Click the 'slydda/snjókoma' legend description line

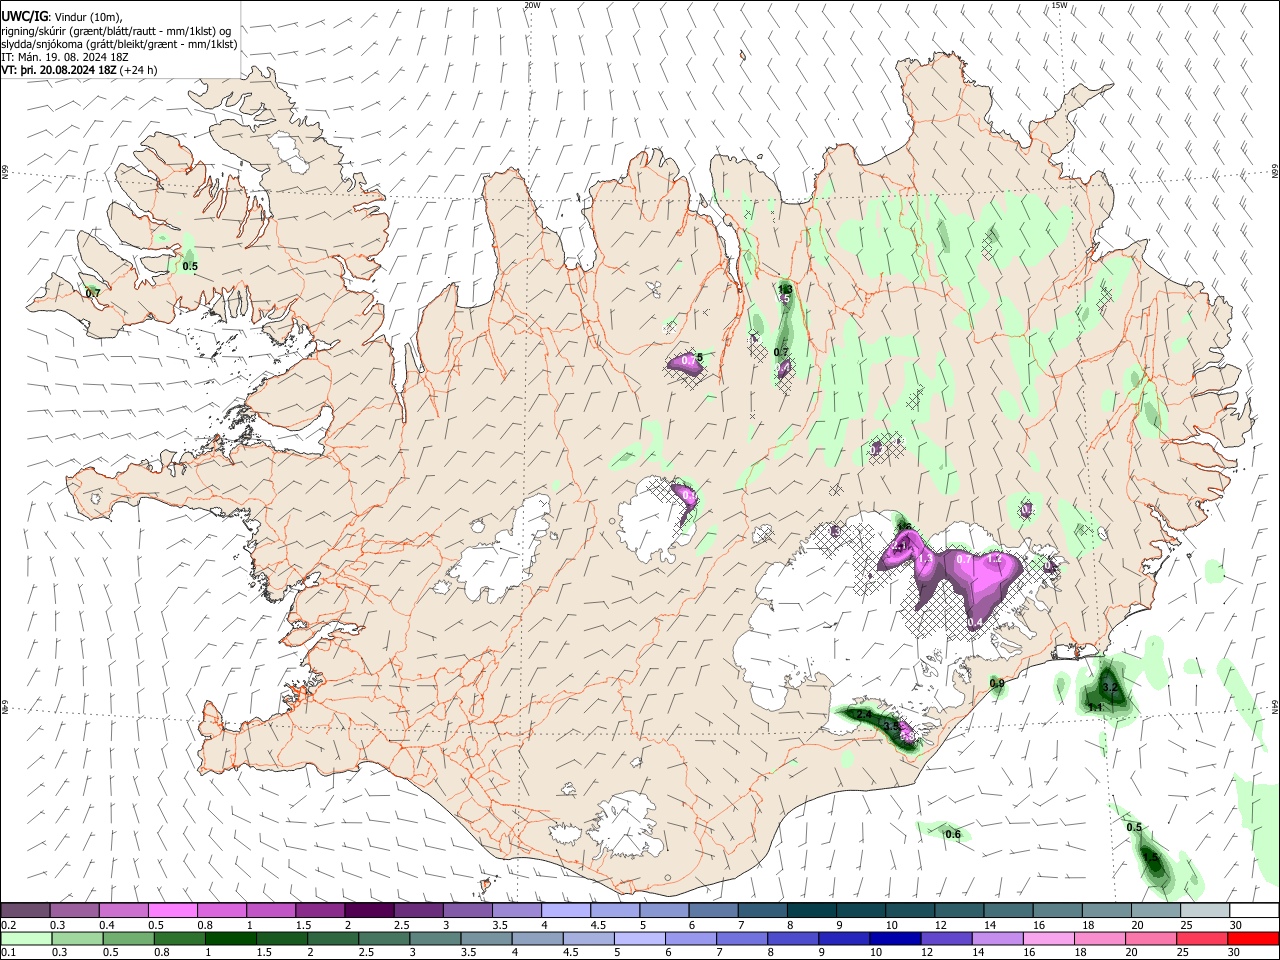[x=119, y=44]
